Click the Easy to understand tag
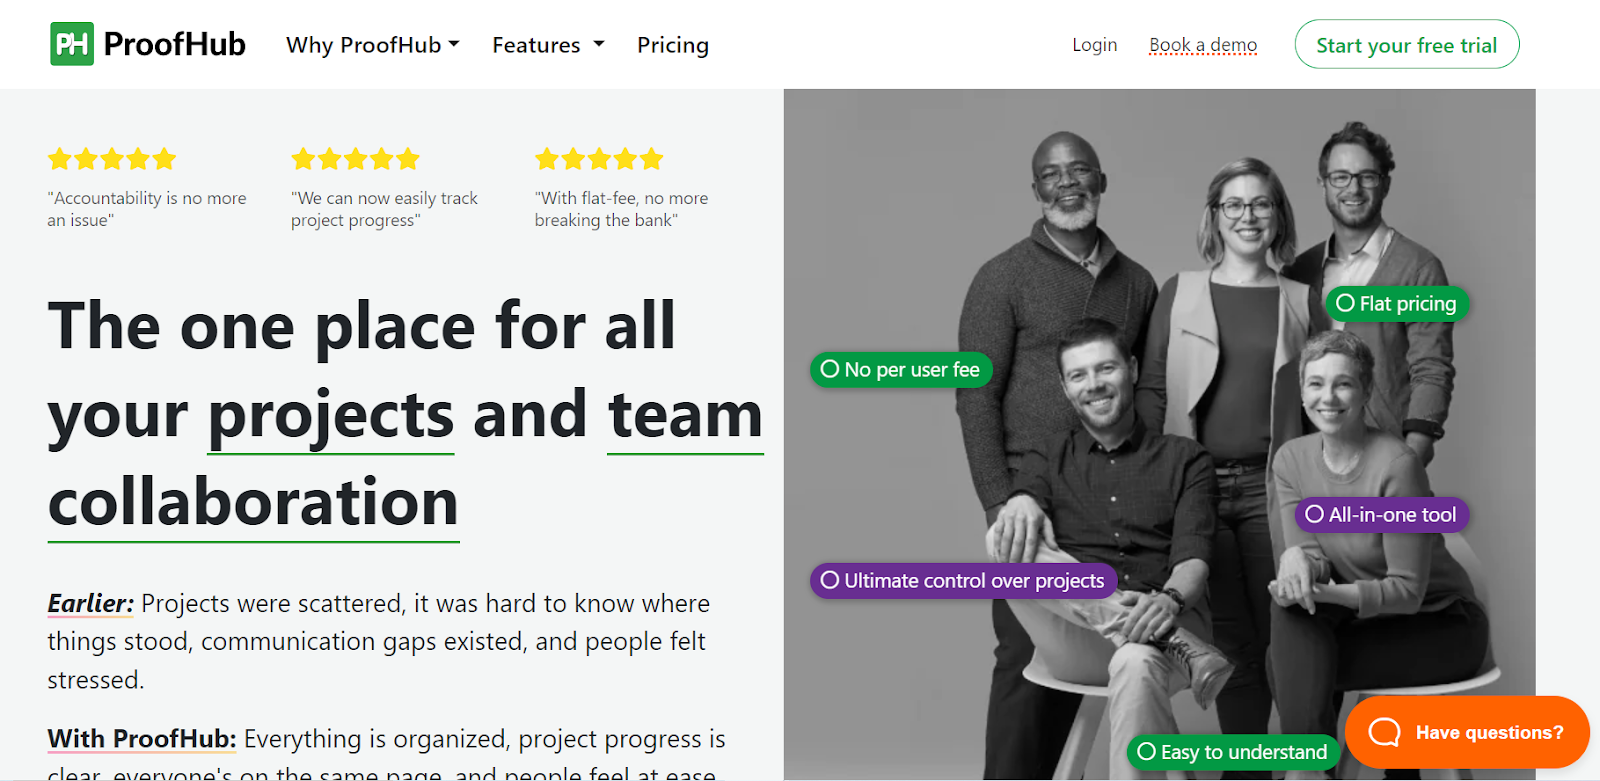The image size is (1600, 781). (x=1233, y=752)
